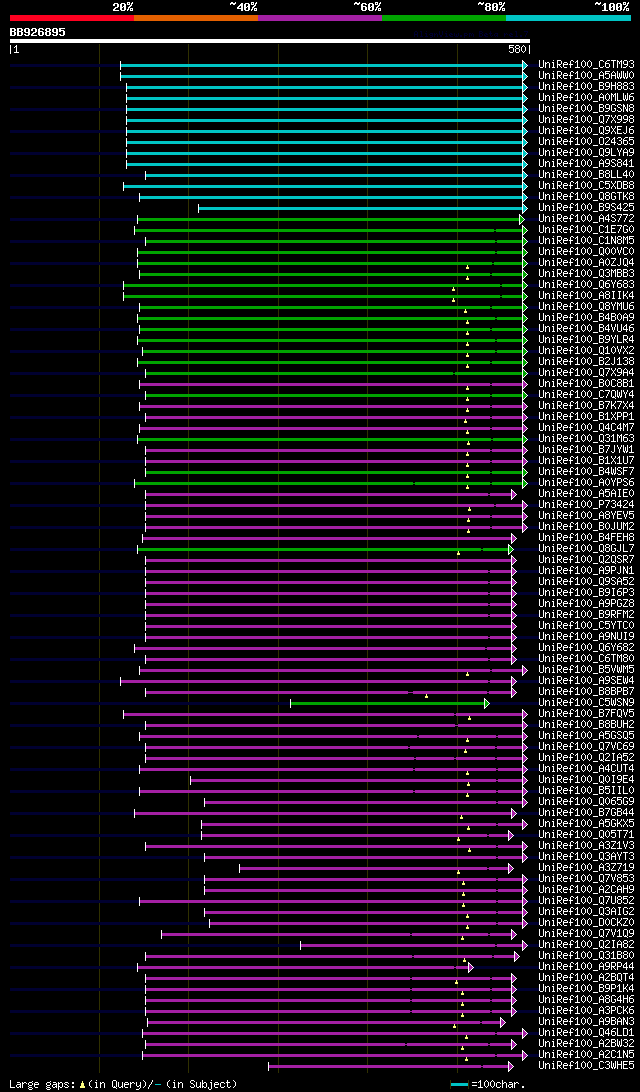Click the purple arrowhead of the UniRef100_A9RP44 bar
The image size is (640, 1092).
click(x=471, y=967)
